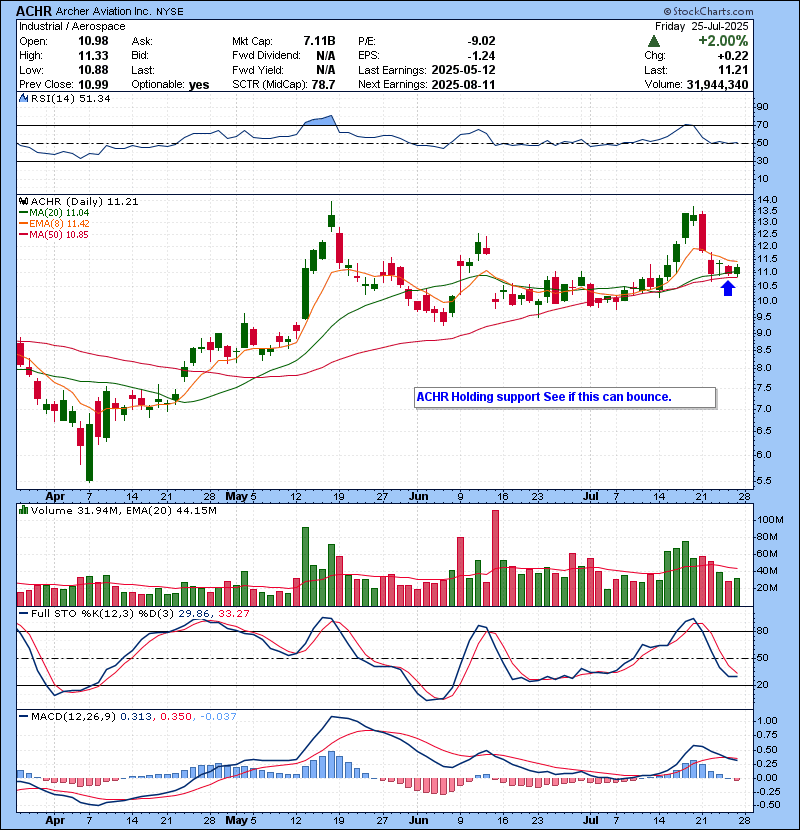The width and height of the screenshot is (800, 830).
Task: Click the Archer Aviation Inc. company name
Action: [x=103, y=11]
